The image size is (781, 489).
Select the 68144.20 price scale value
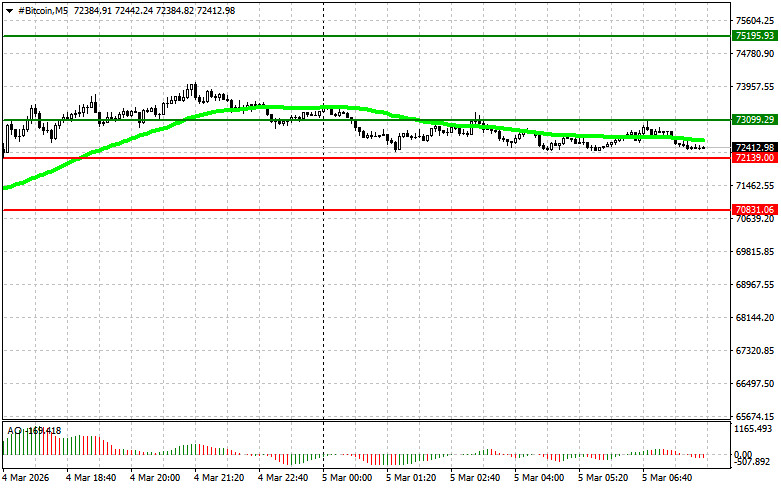coord(755,318)
